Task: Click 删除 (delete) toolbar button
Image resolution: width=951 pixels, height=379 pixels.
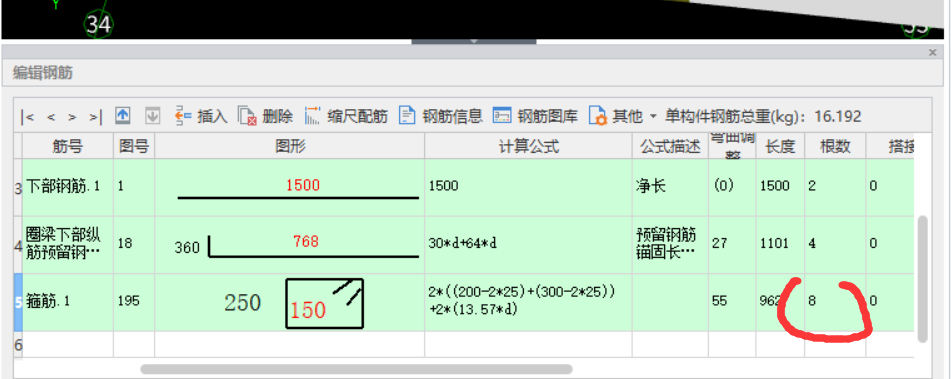Action: pyautogui.click(x=266, y=116)
